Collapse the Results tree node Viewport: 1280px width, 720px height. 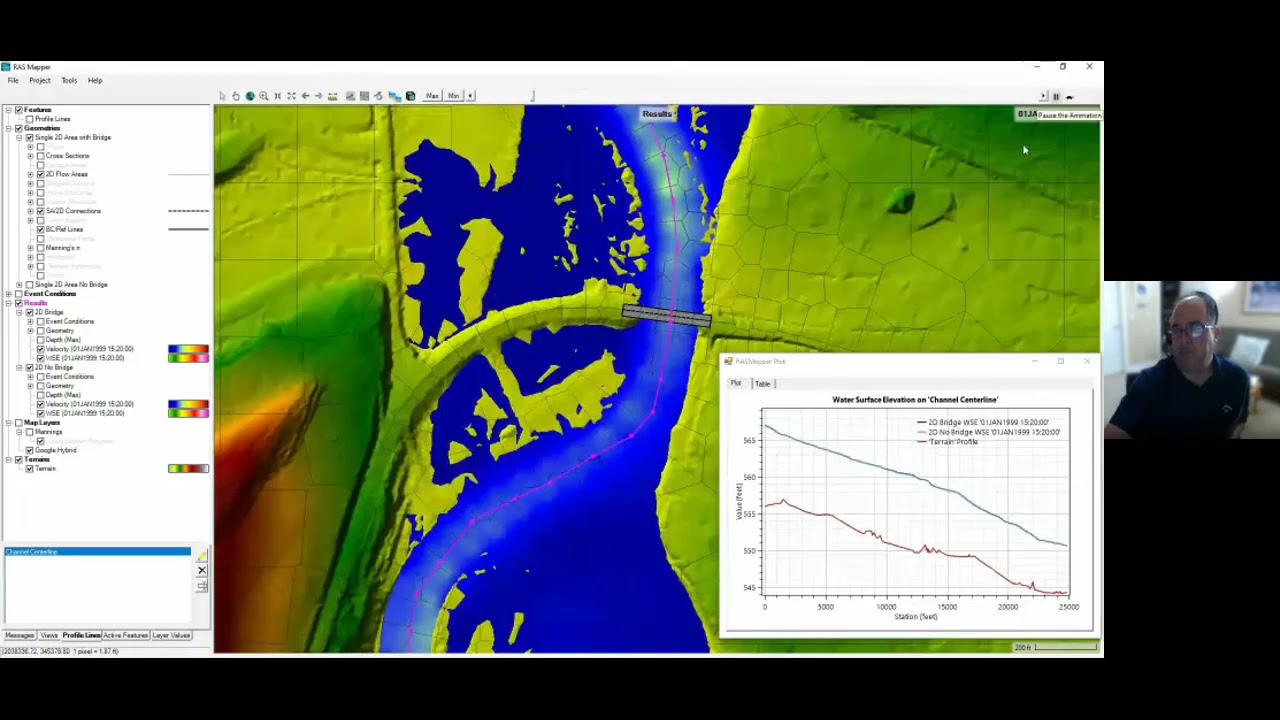(8, 303)
